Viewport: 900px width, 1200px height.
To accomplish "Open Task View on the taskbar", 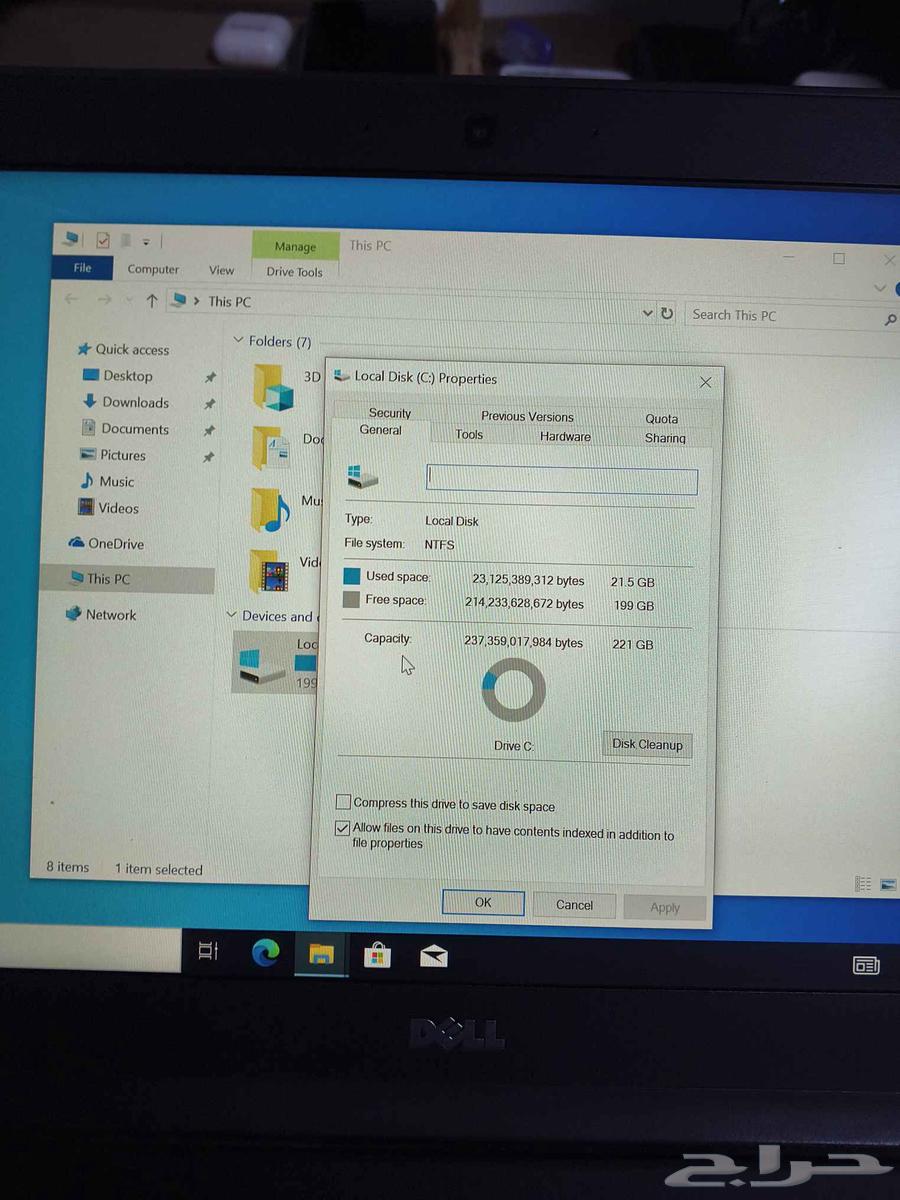I will [208, 953].
